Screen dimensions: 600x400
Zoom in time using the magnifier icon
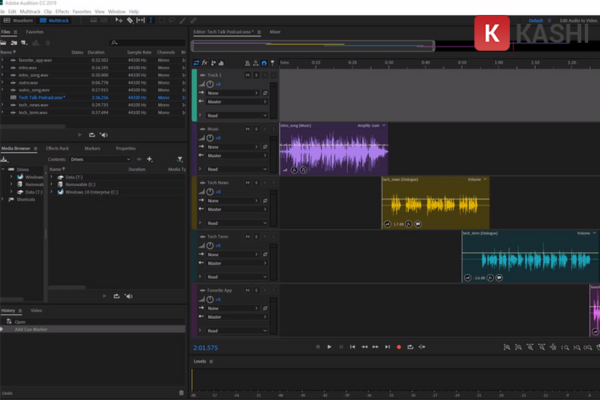point(530,347)
